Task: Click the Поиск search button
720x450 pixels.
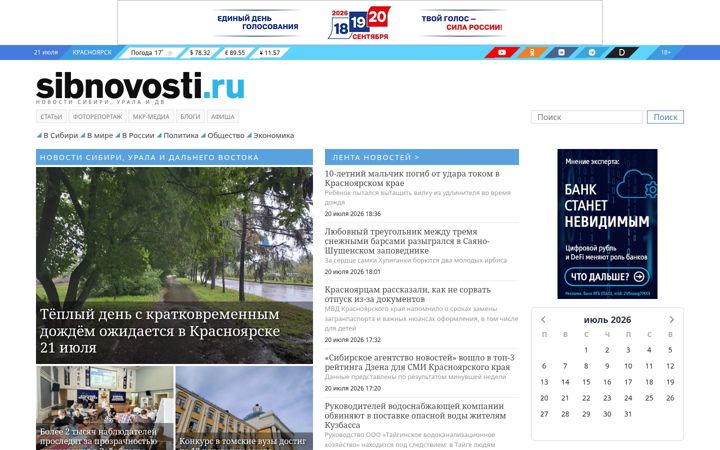Action: coord(665,117)
